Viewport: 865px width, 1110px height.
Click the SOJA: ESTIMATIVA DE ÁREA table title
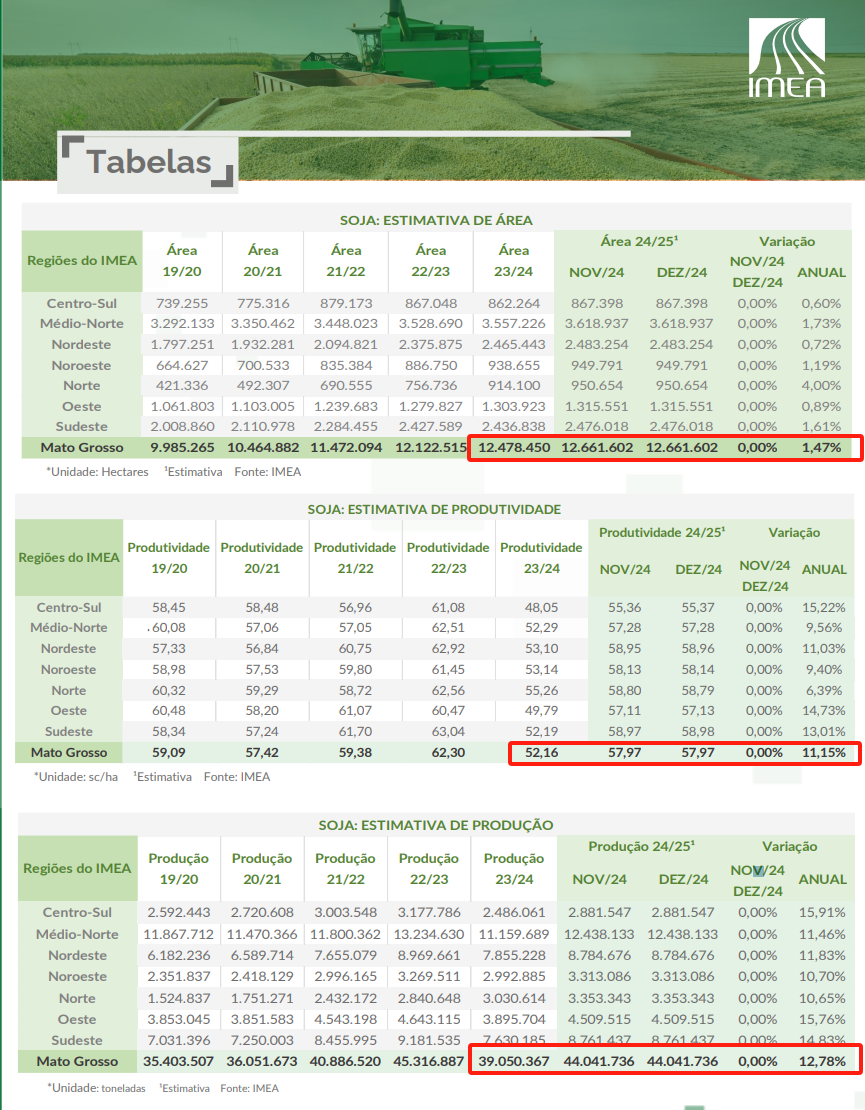[x=436, y=220]
